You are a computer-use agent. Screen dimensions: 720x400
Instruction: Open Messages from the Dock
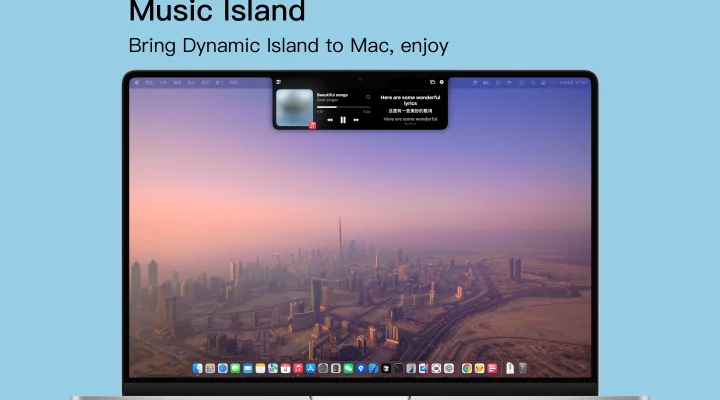click(235, 368)
